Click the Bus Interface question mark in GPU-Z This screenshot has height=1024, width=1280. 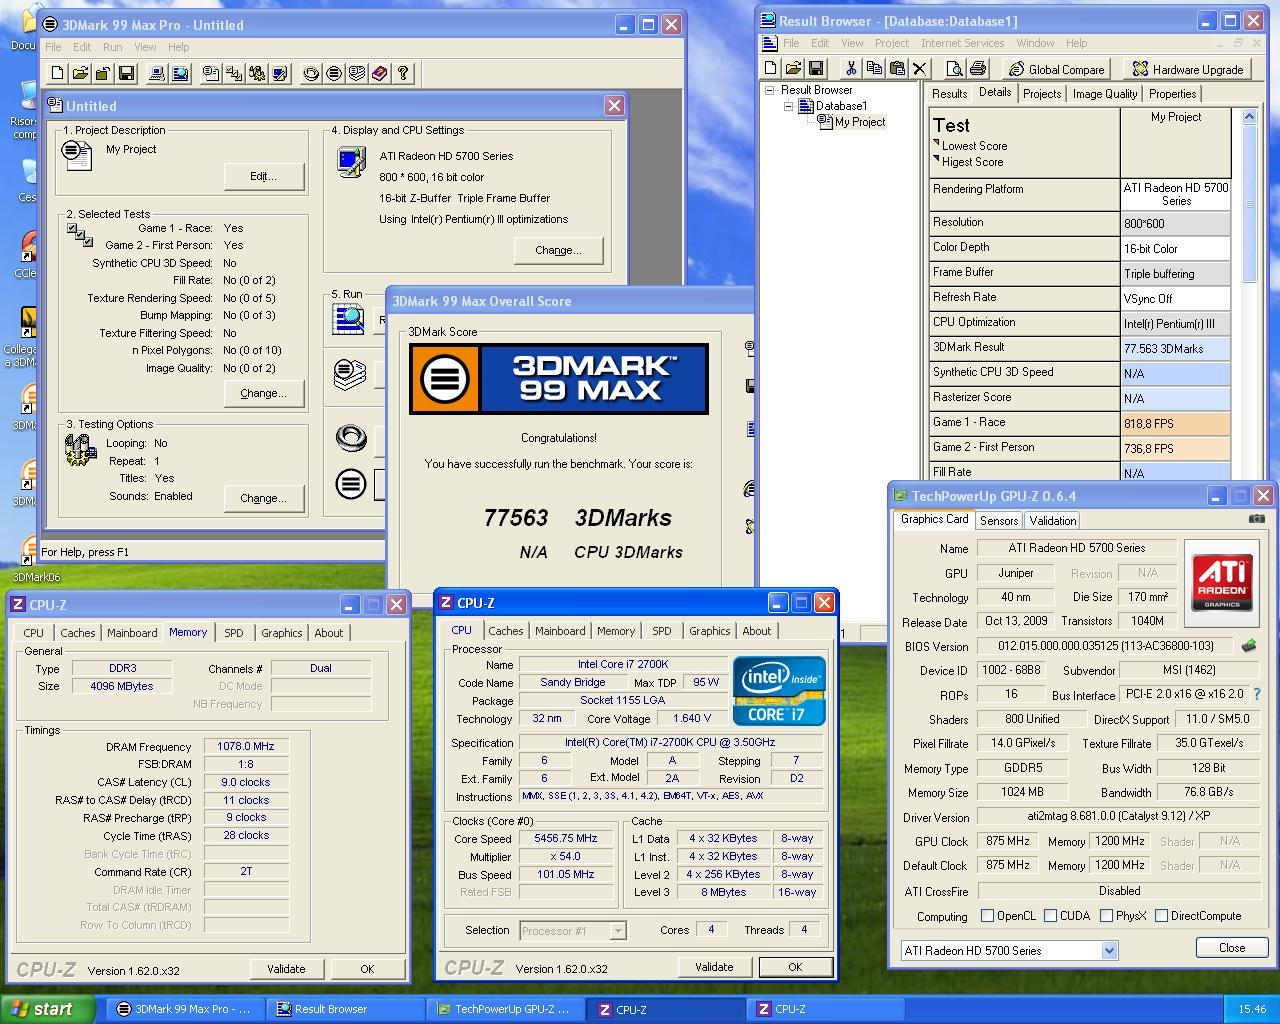1257,694
